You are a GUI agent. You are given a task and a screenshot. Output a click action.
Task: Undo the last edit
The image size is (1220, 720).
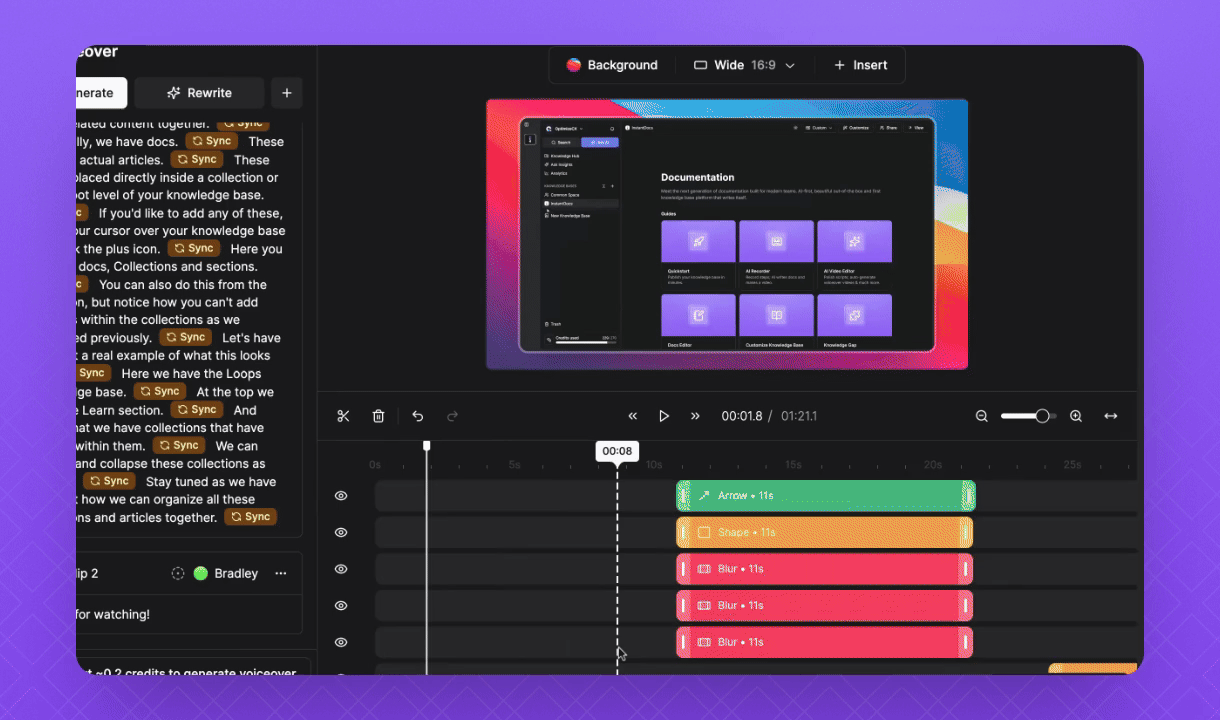coord(418,416)
